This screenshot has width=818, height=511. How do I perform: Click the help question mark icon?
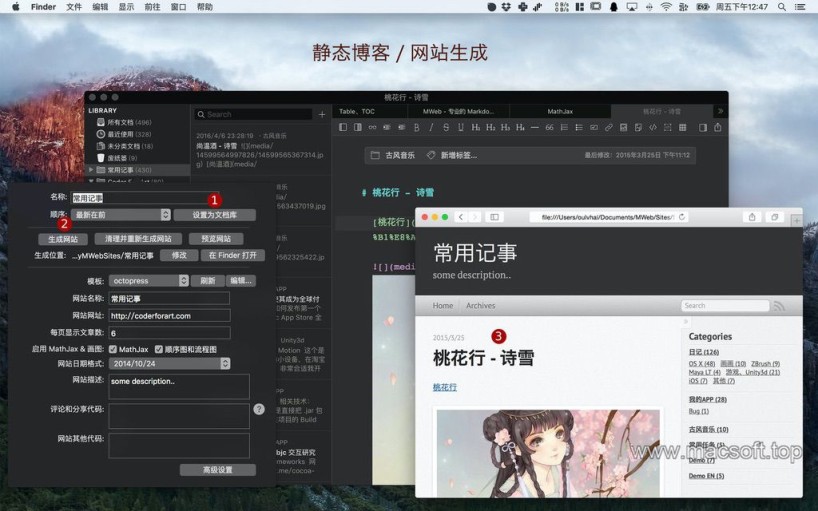point(259,409)
